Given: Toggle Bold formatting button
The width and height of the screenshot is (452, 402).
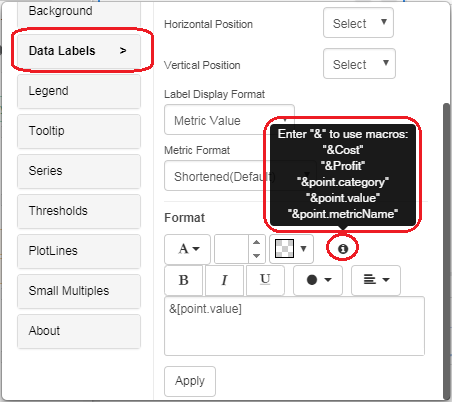Looking at the screenshot, I should click(x=183, y=280).
